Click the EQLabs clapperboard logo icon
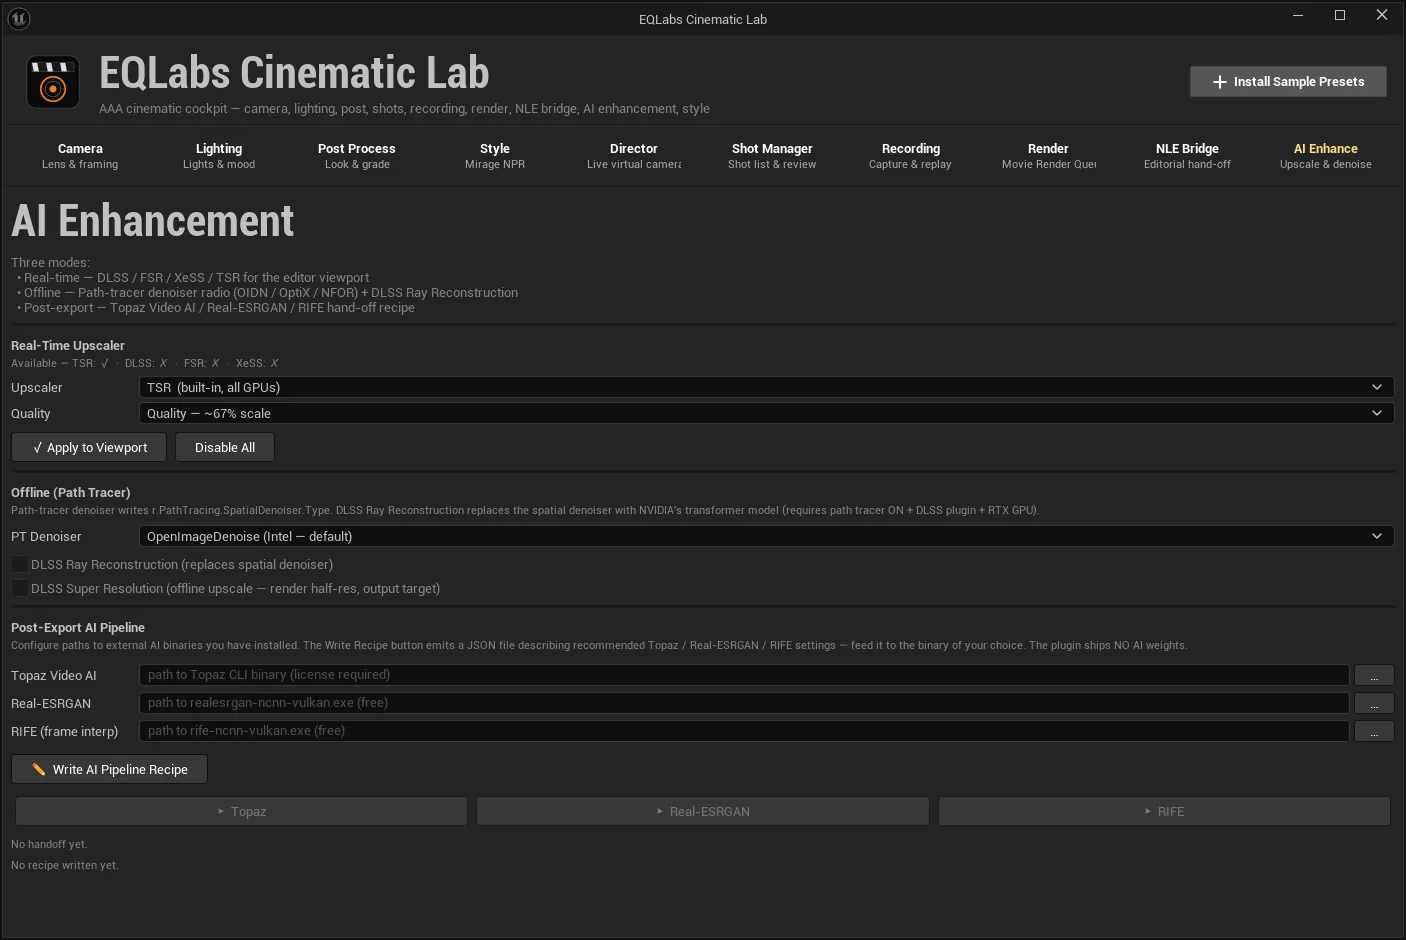This screenshot has height=940, width=1406. pyautogui.click(x=53, y=82)
